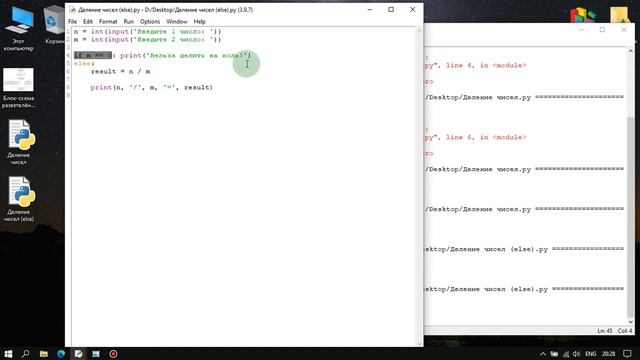Minimize the IDLE editor window
640x360 pixels.
coord(370,9)
